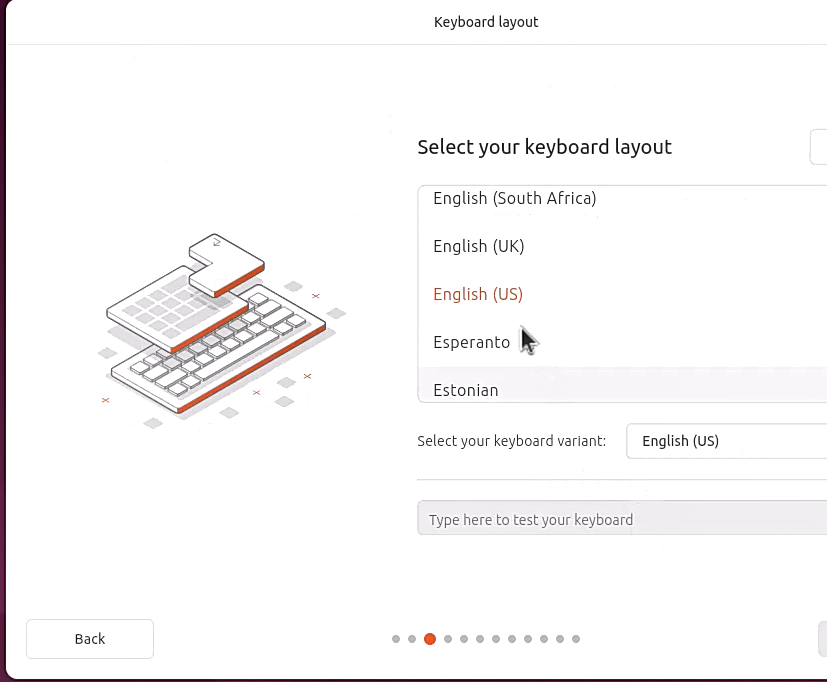The height and width of the screenshot is (682, 827).
Task: Choose the English (UK) keyboard layout
Action: point(478,246)
